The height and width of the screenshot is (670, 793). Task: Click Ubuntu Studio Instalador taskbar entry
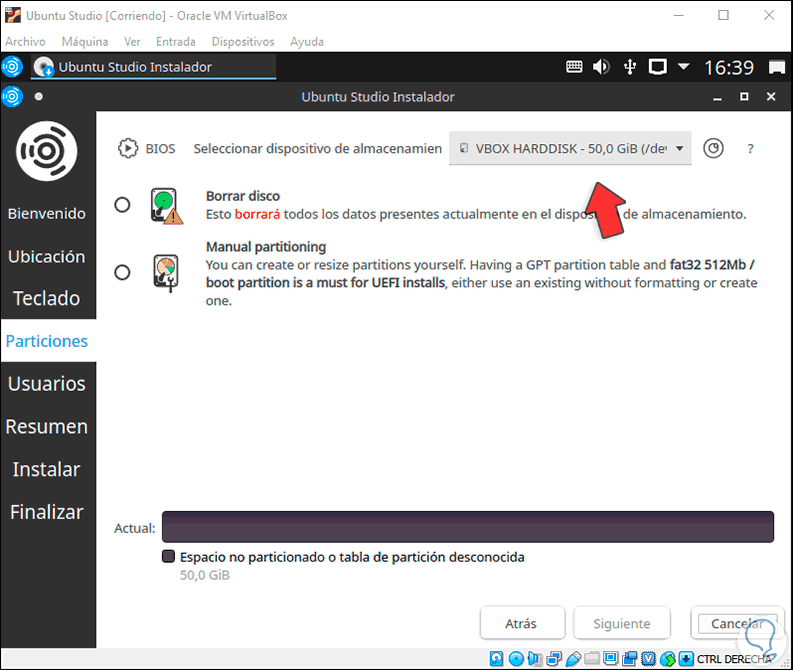(x=154, y=67)
